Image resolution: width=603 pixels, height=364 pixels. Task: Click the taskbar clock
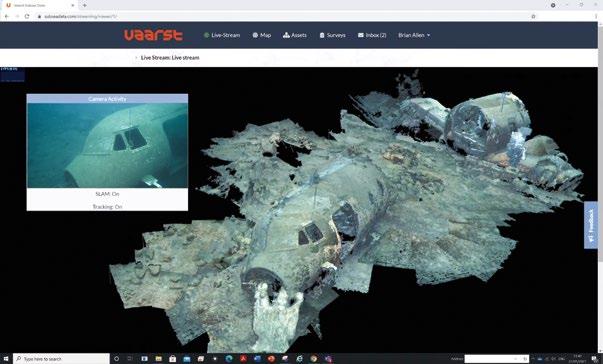[578, 359]
